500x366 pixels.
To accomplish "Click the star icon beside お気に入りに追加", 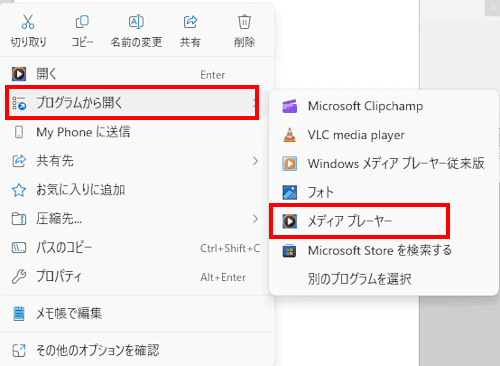I will (x=19, y=190).
